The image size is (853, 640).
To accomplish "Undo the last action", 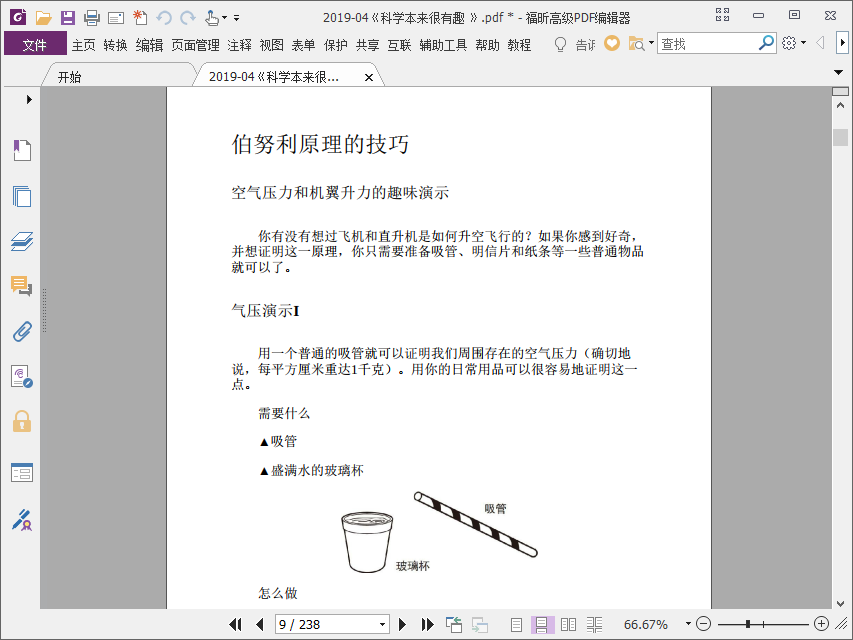I will [x=164, y=18].
